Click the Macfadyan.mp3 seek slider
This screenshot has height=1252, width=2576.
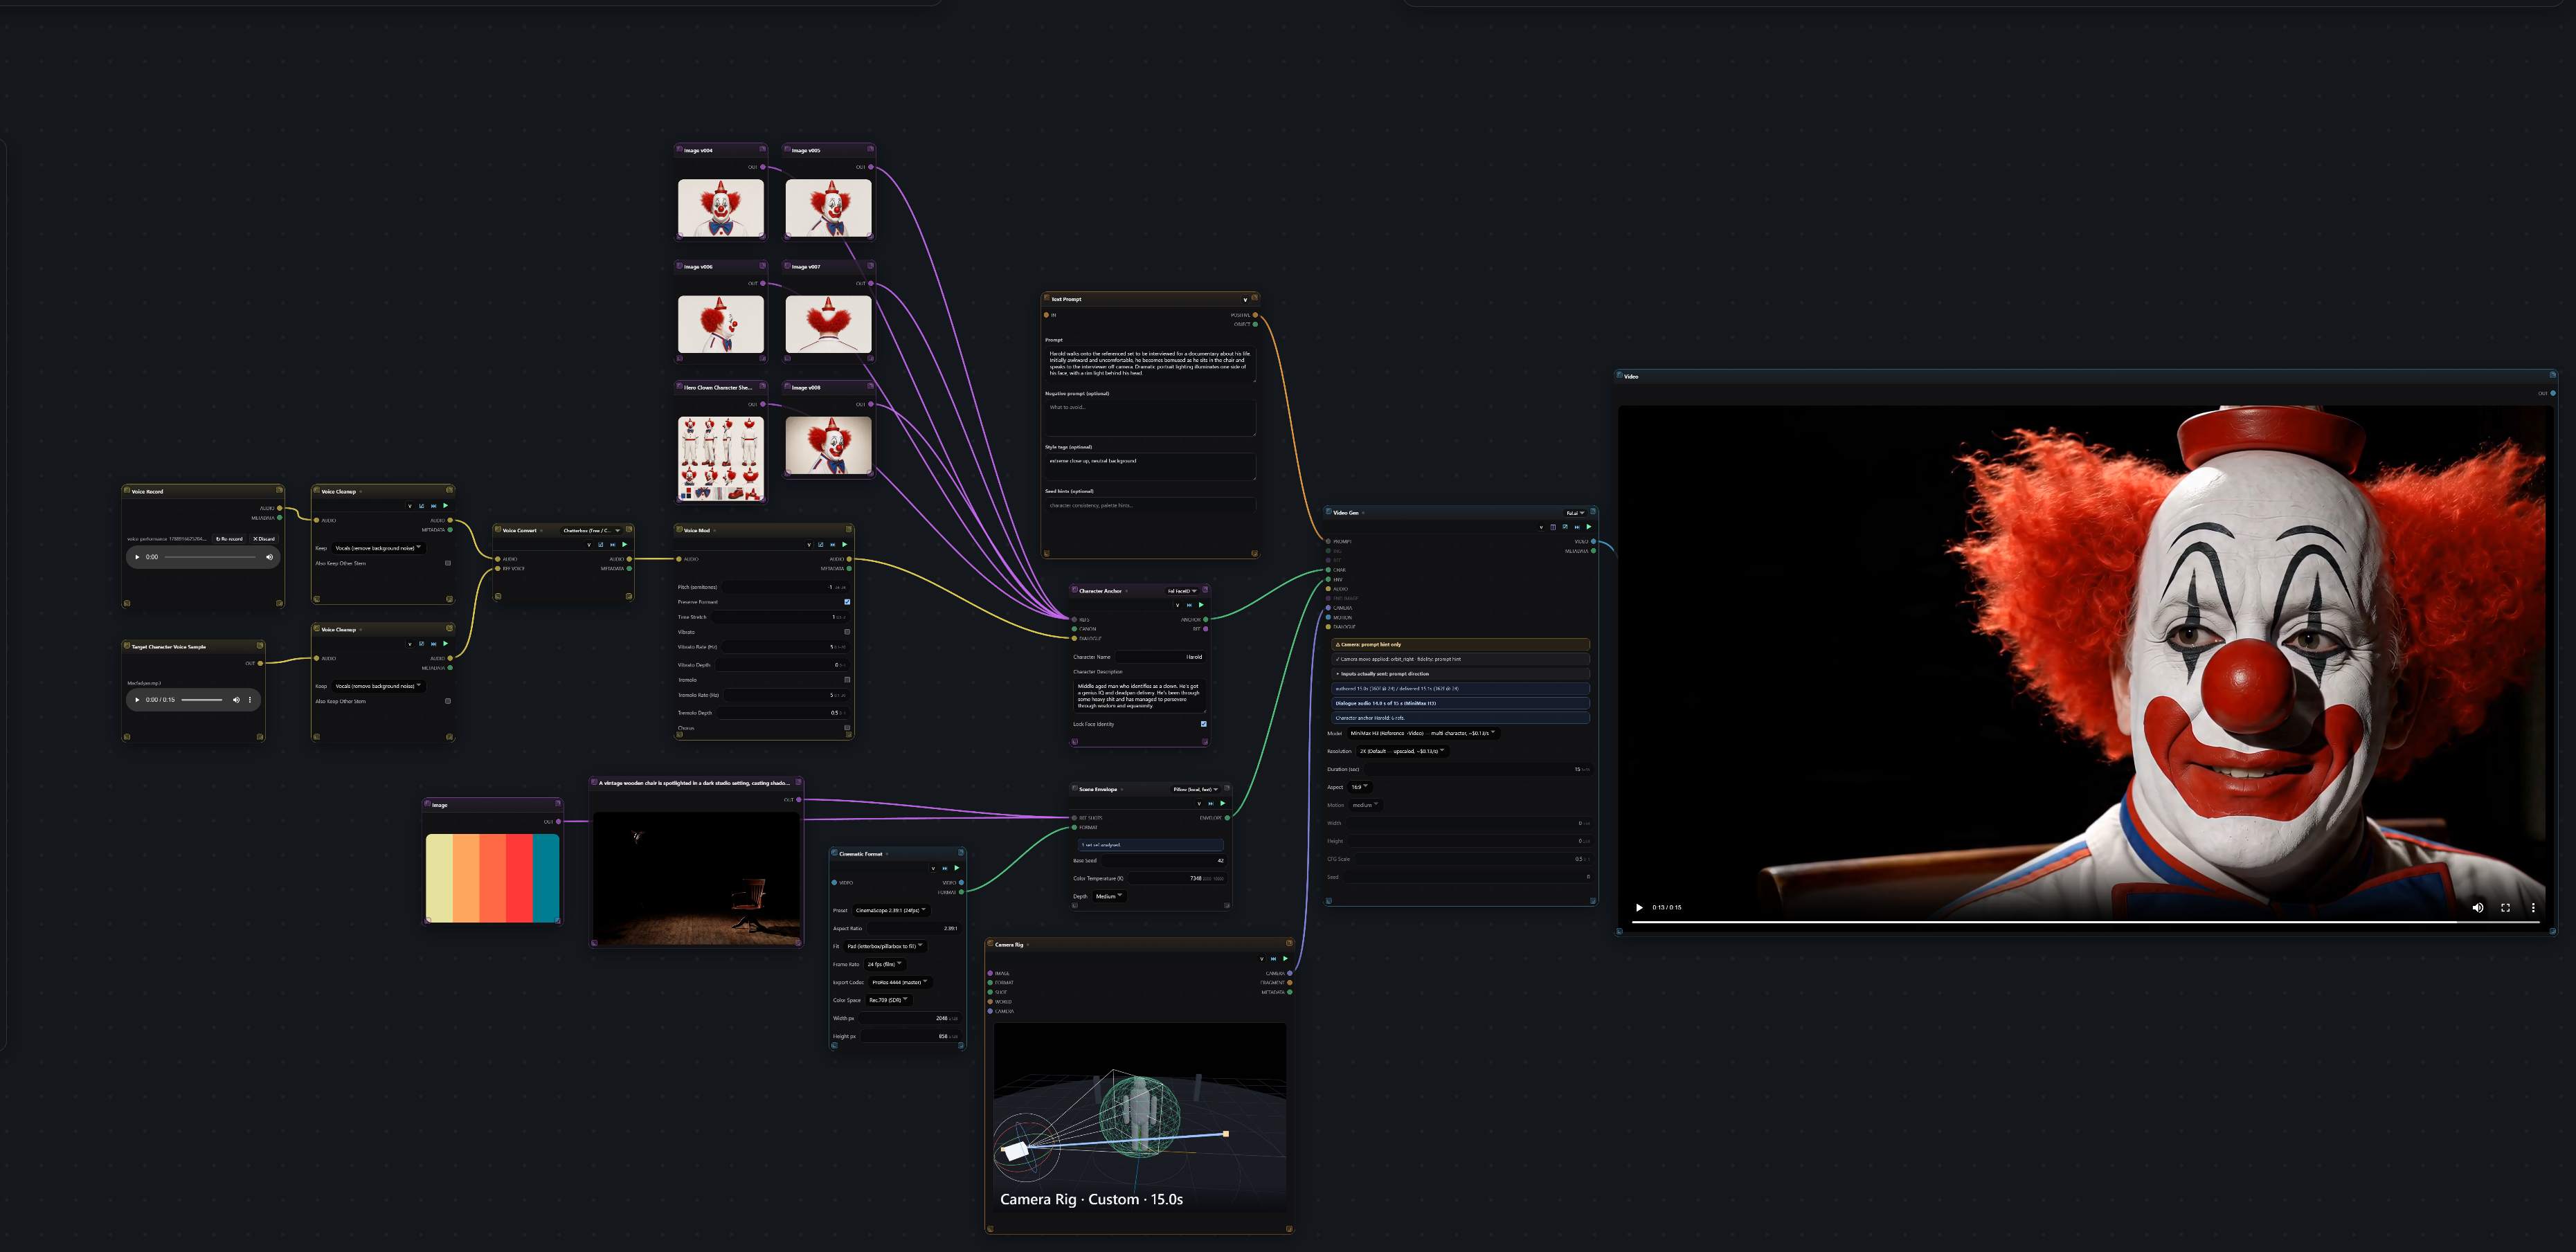[x=202, y=700]
